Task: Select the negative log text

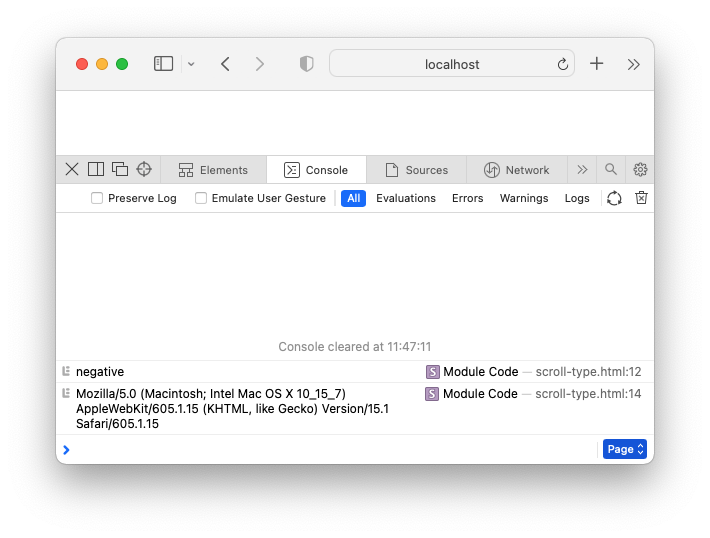Action: 100,372
